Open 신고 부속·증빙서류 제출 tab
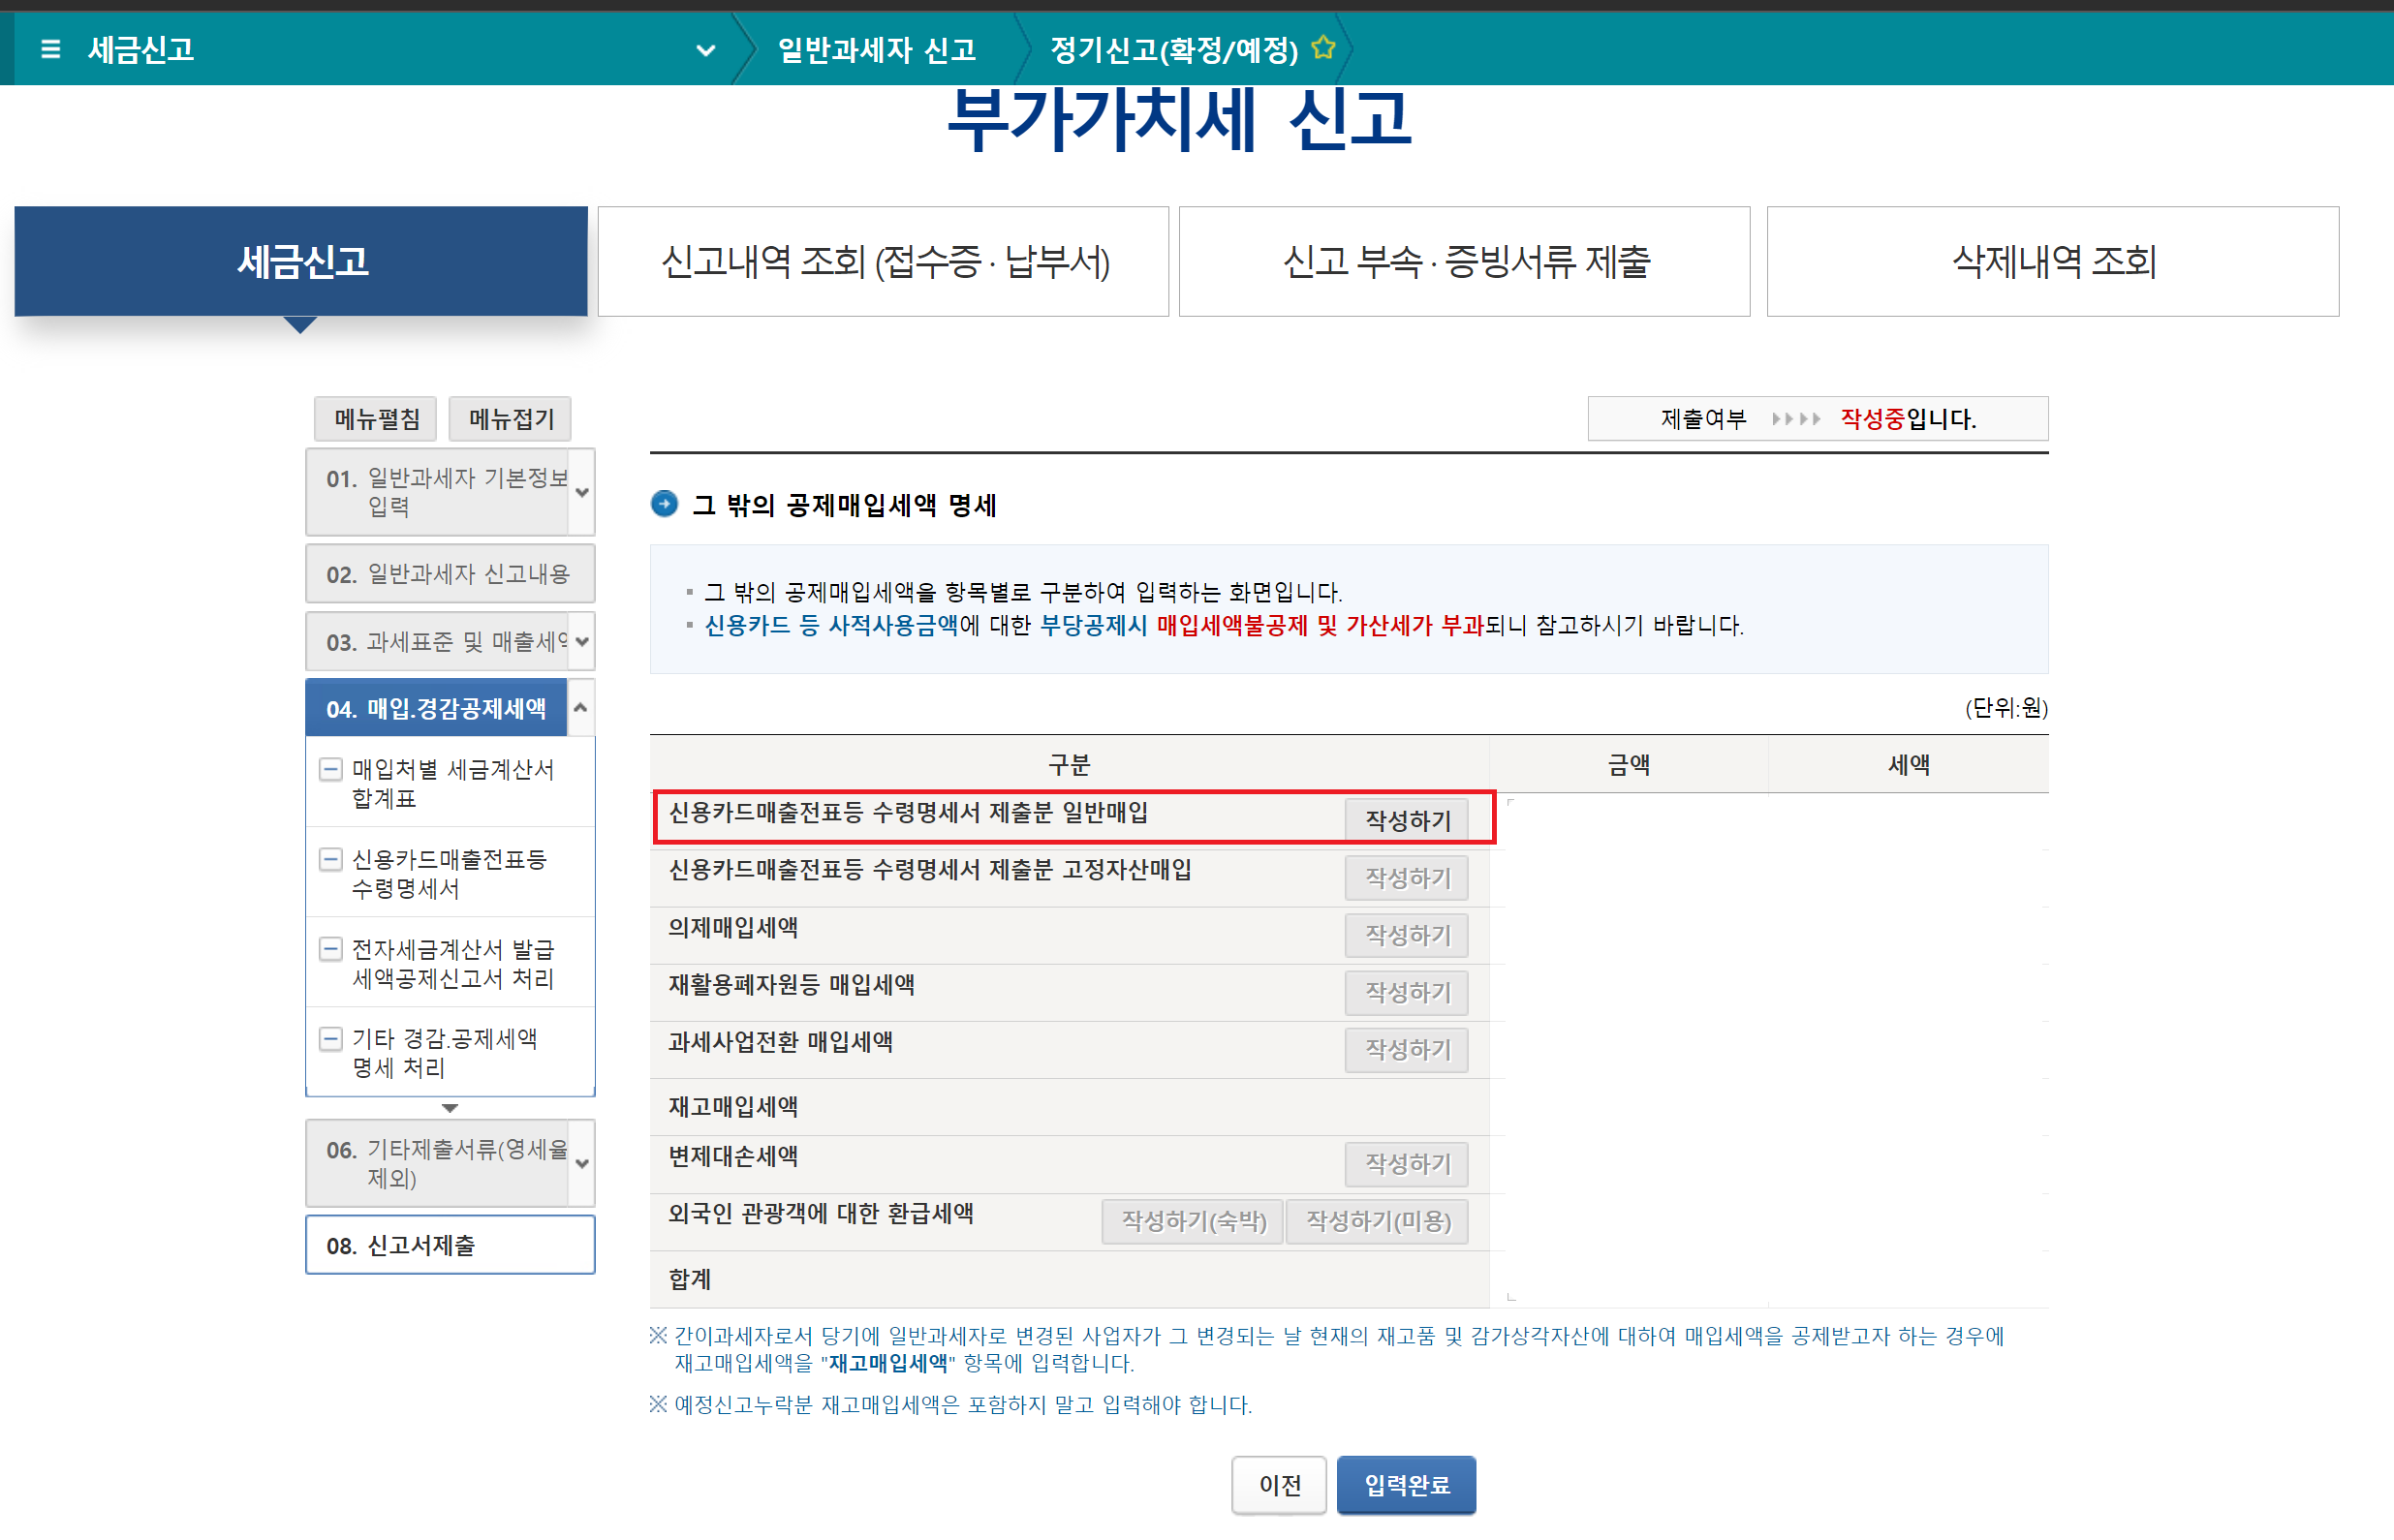Screen dimensions: 2394x1540 (1465, 261)
